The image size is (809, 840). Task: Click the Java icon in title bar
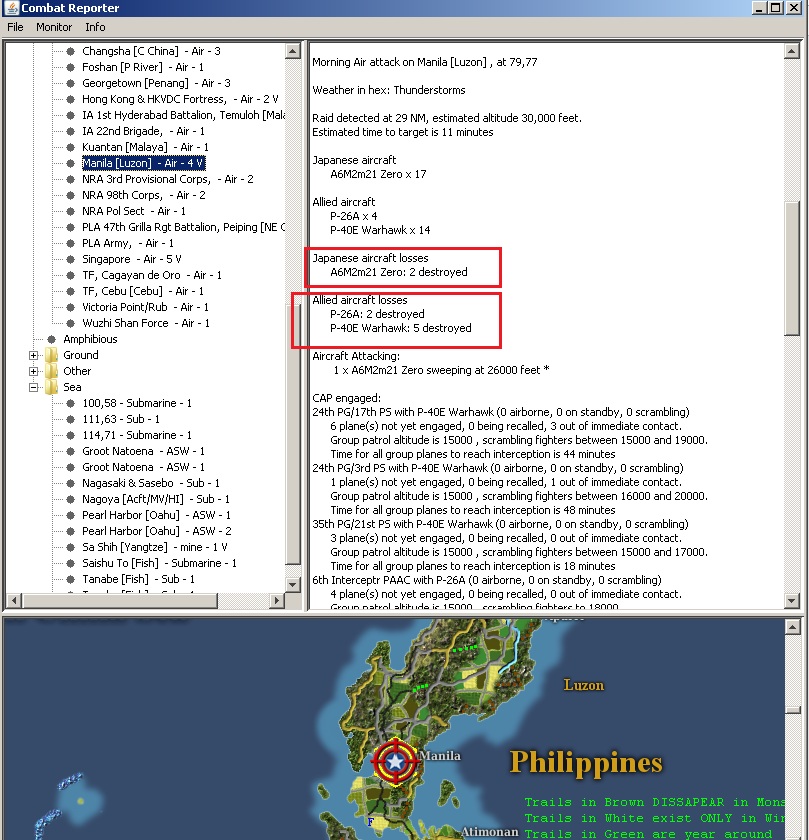click(11, 8)
